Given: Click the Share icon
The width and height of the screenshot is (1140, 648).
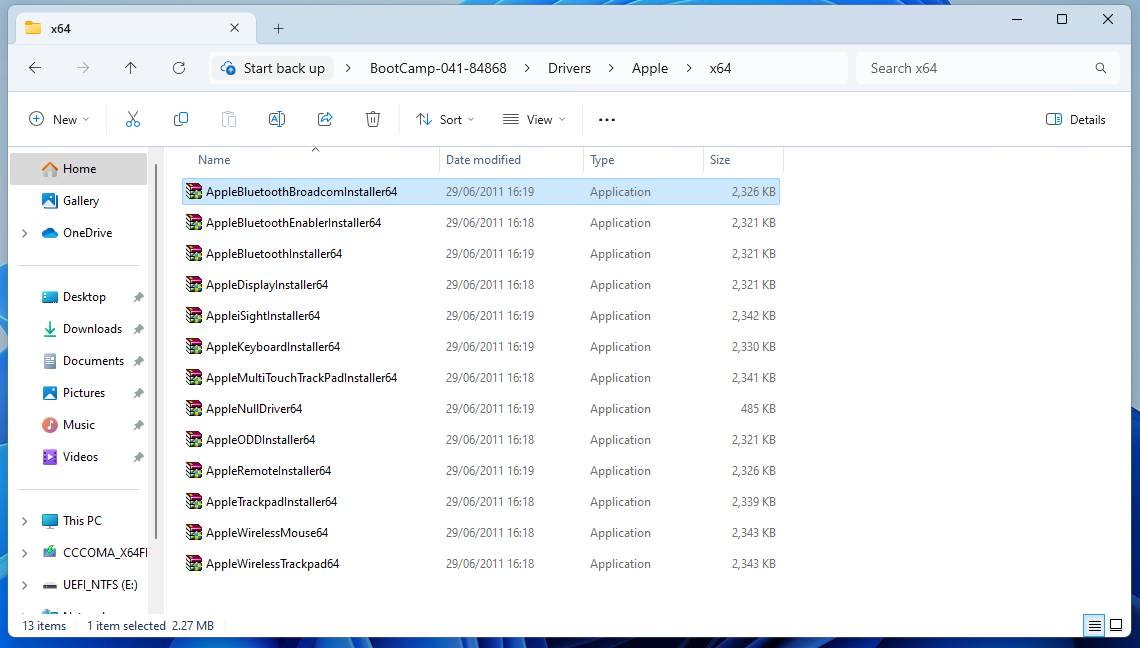Looking at the screenshot, I should (325, 119).
